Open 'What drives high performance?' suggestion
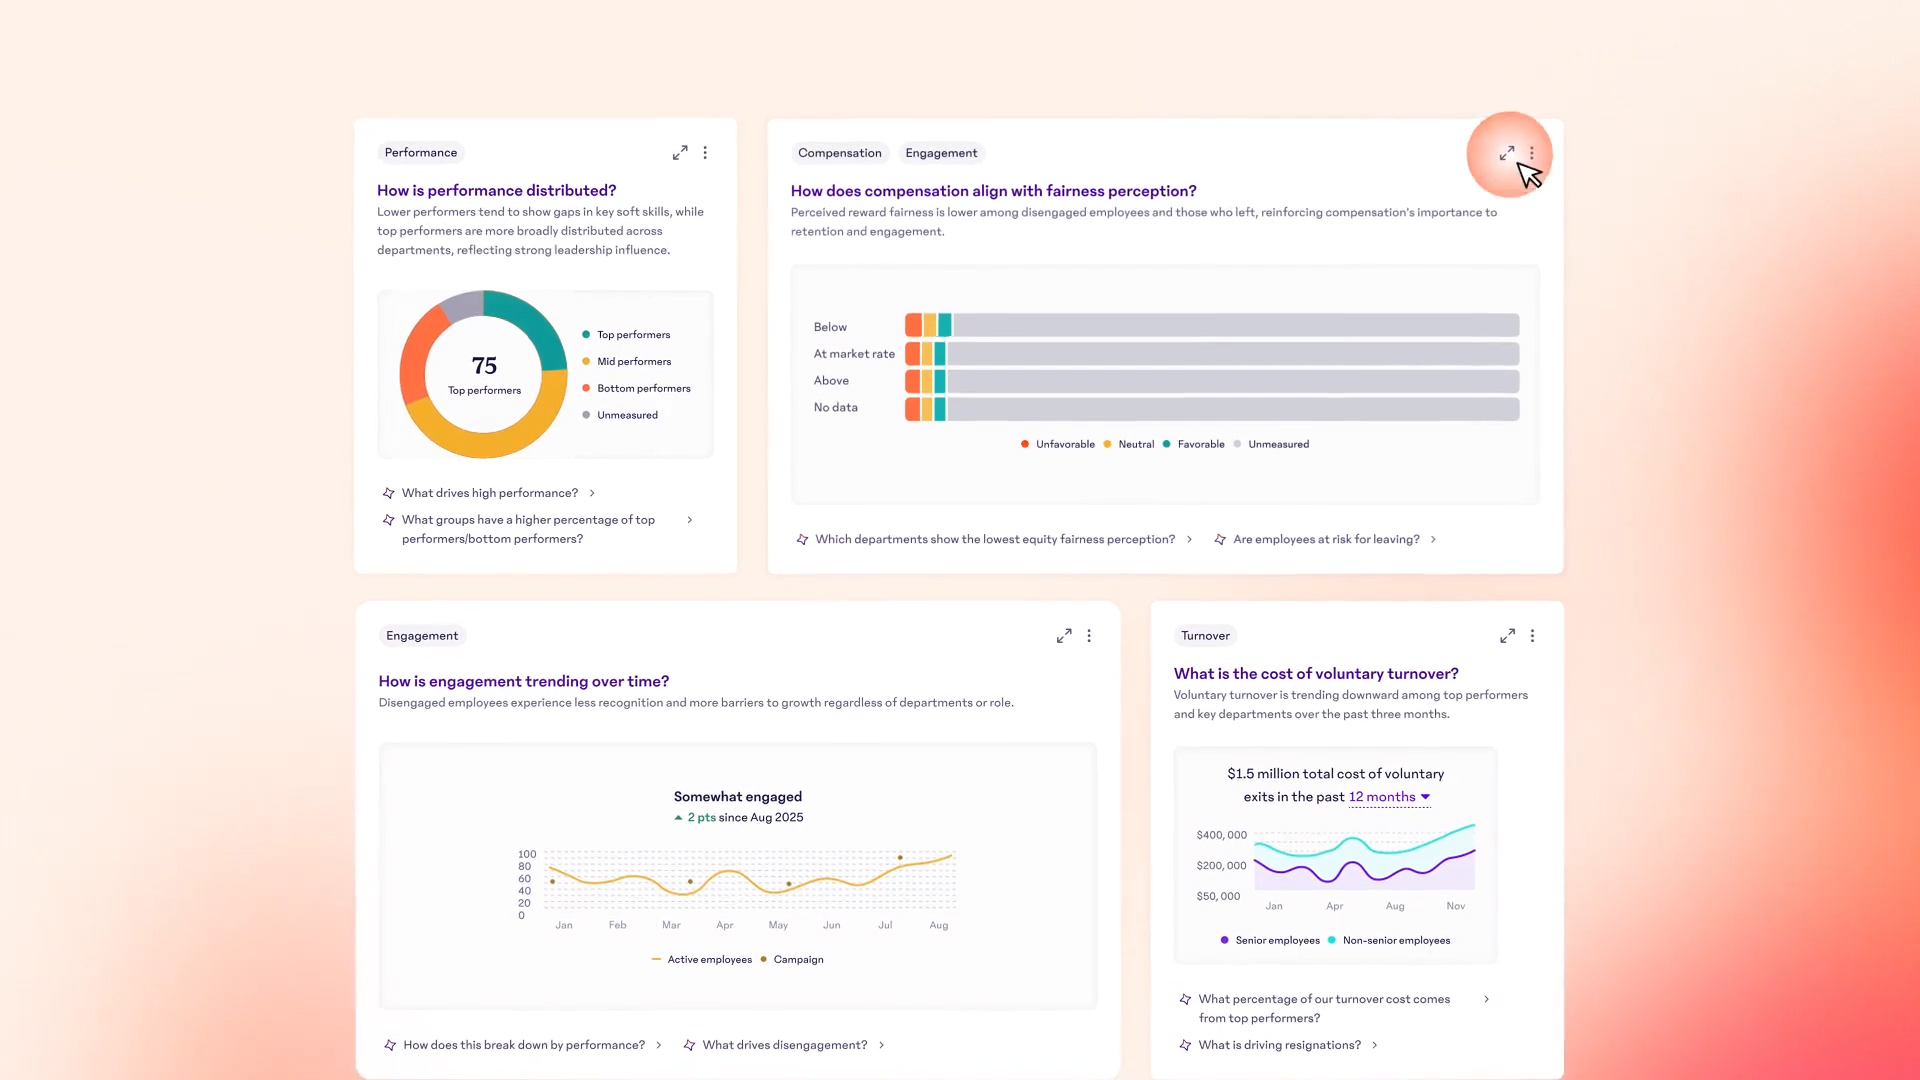The image size is (1920, 1080). click(x=490, y=493)
